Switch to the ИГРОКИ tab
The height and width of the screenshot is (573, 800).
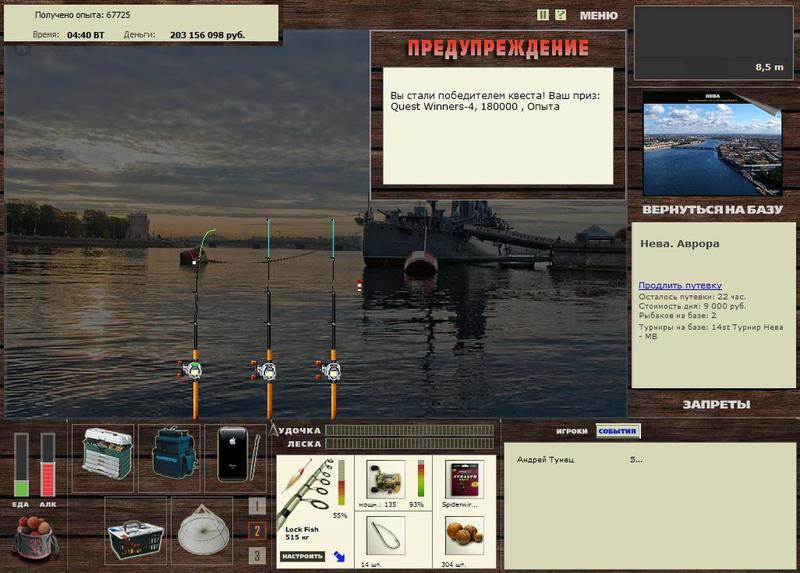click(572, 431)
